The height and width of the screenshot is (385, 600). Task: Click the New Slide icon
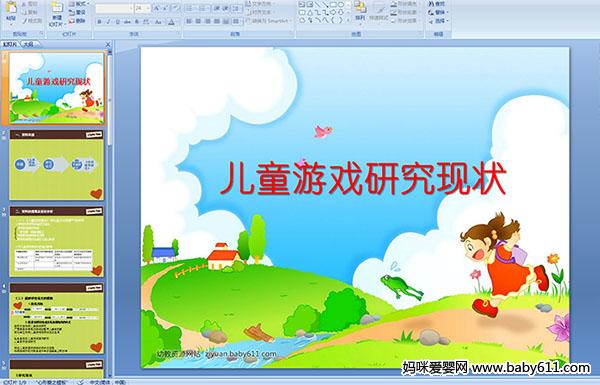[x=57, y=14]
